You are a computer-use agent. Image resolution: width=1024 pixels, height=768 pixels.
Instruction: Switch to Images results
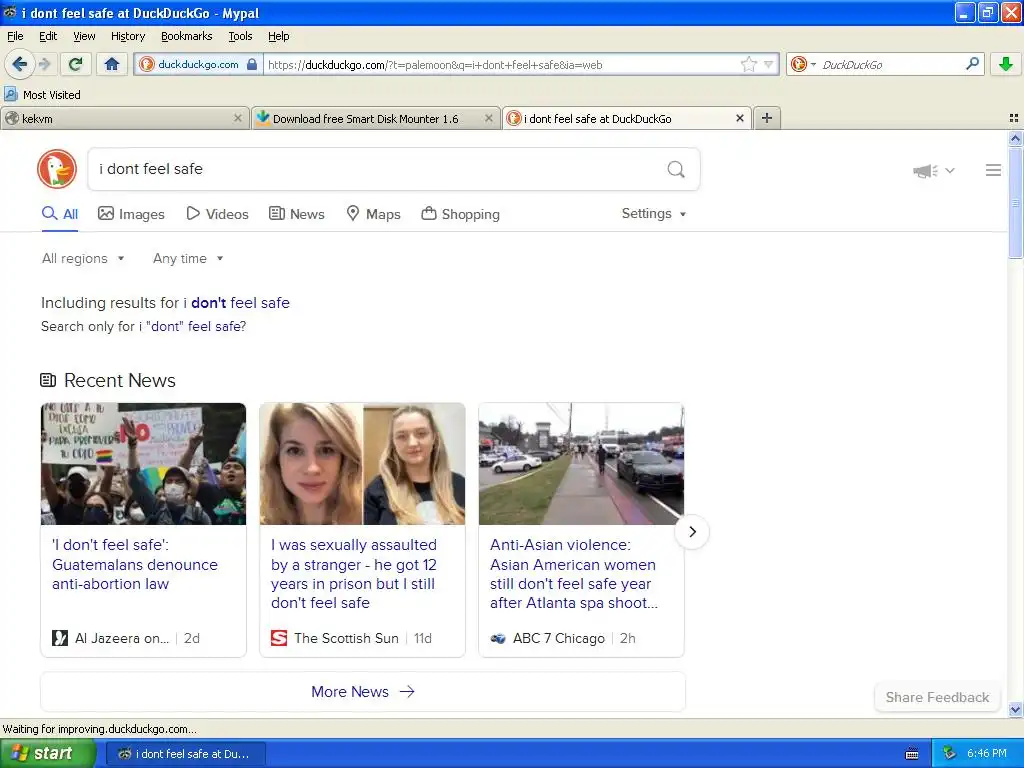click(131, 214)
